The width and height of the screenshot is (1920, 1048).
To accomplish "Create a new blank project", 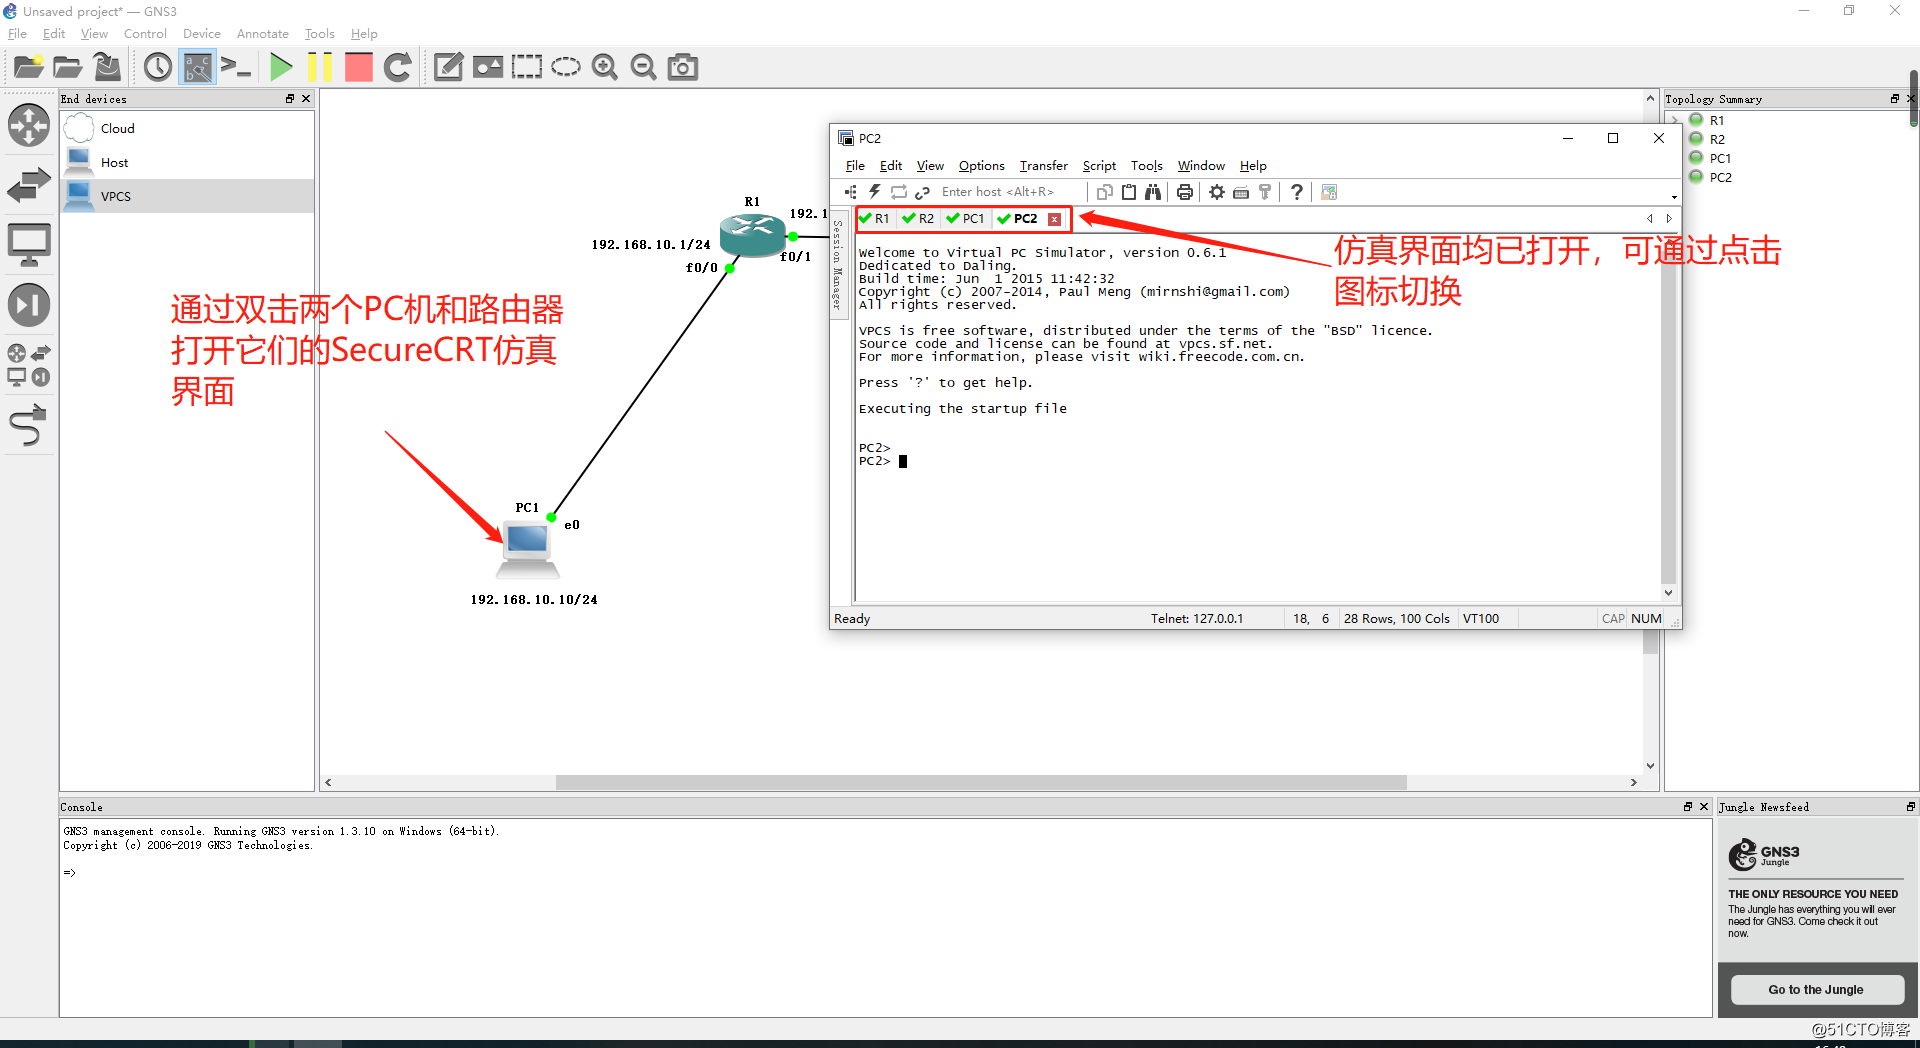I will pyautogui.click(x=28, y=67).
